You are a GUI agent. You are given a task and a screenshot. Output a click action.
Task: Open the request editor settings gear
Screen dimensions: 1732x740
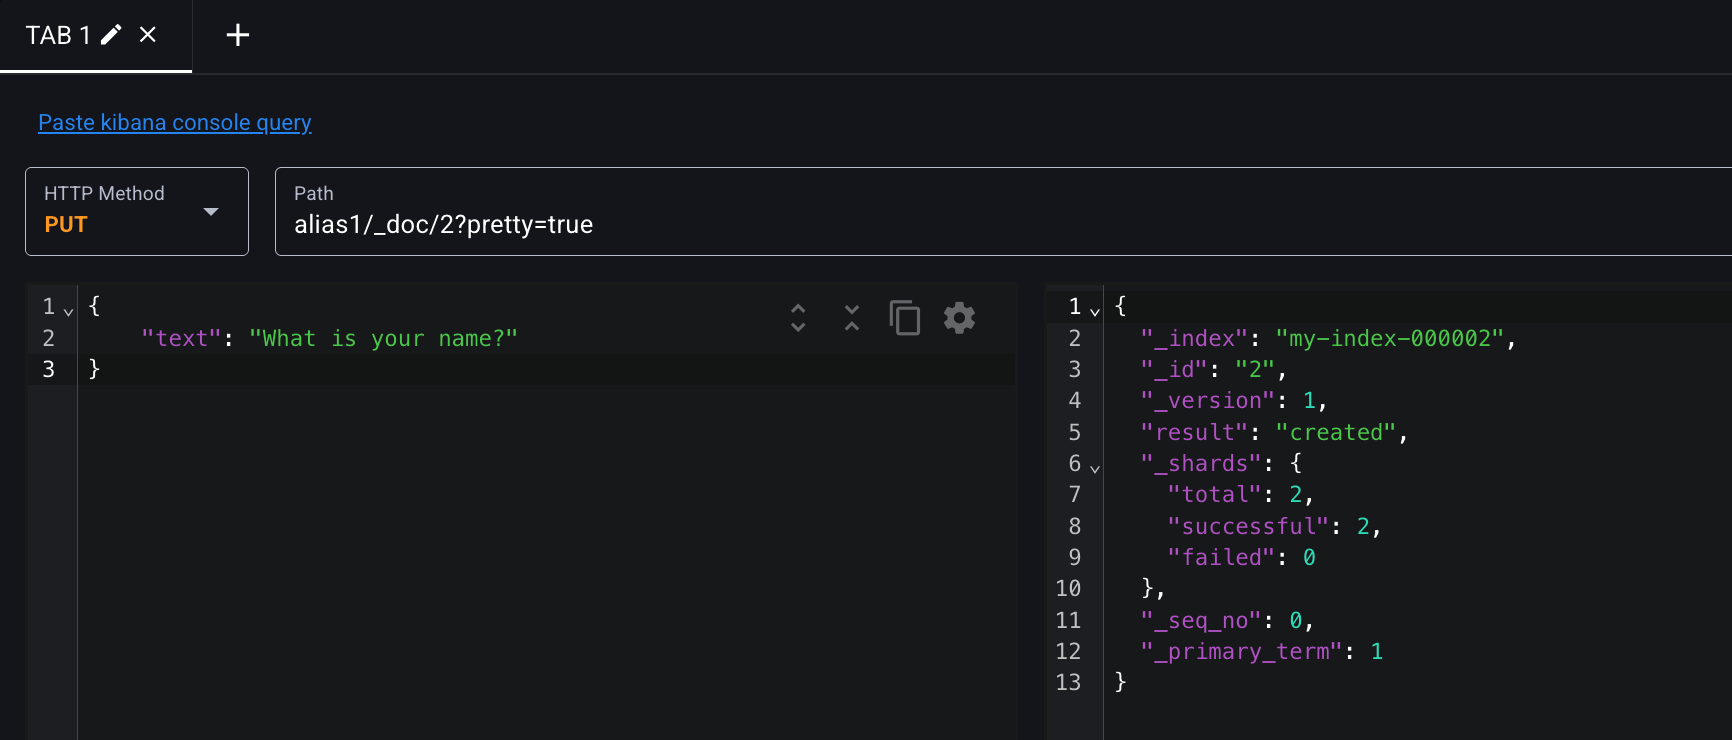[x=959, y=318]
